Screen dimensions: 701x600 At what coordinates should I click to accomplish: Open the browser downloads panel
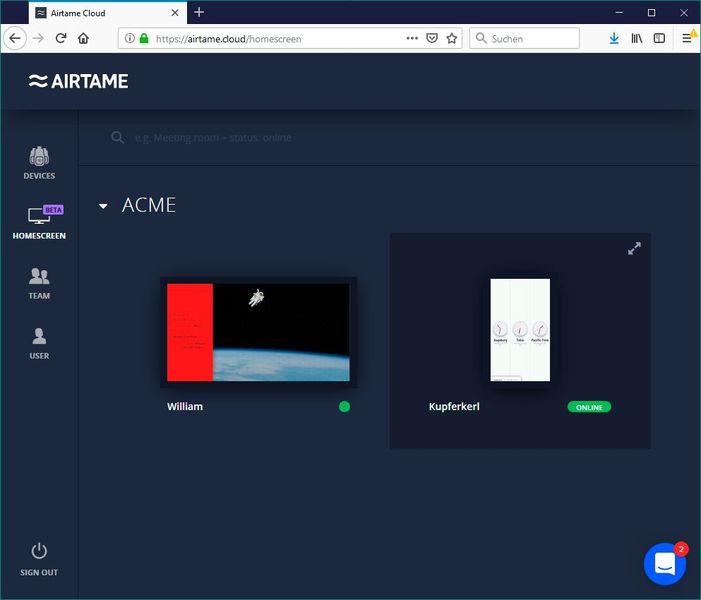click(x=614, y=38)
